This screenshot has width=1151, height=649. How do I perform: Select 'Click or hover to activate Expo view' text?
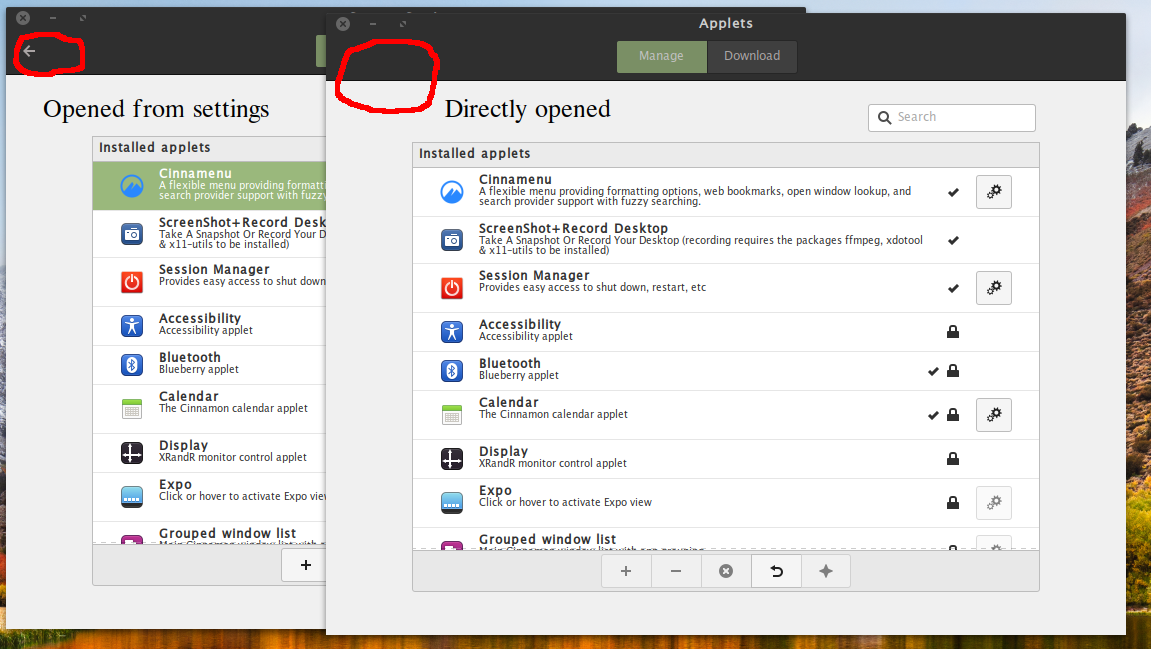click(565, 502)
